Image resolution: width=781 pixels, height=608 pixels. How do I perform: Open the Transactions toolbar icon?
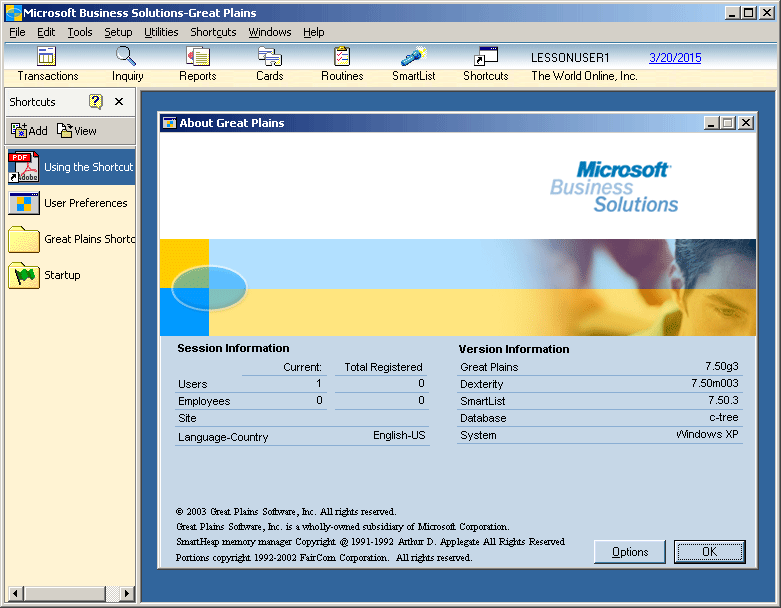pos(46,56)
